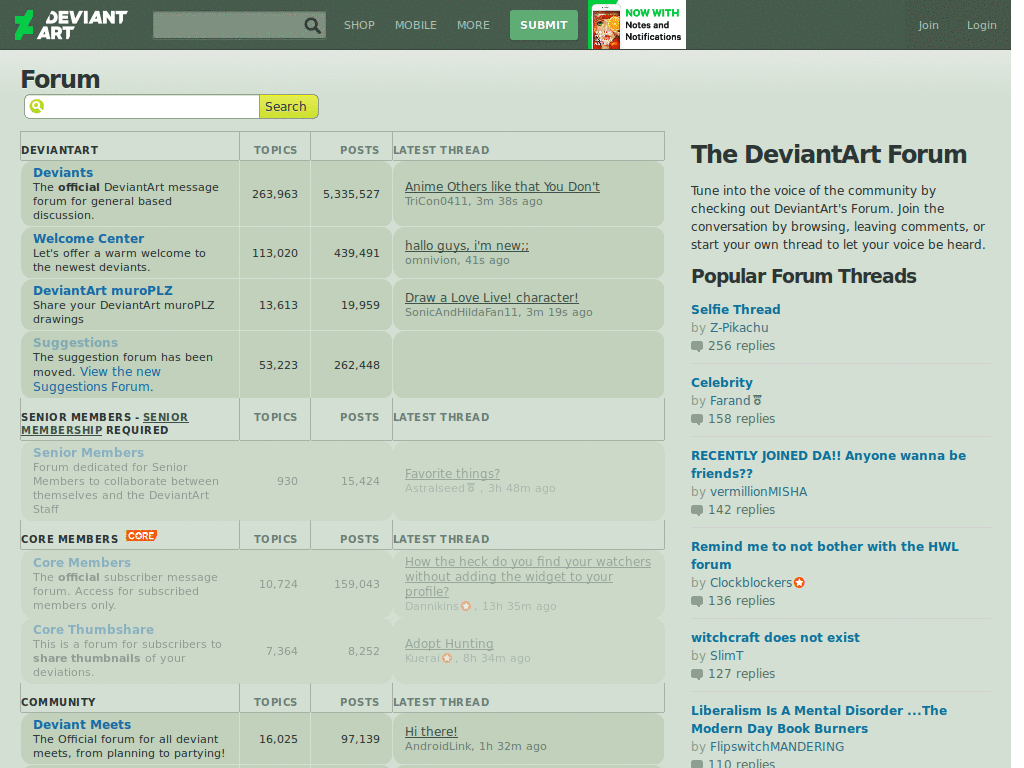
Task: Open the Deviant Meets forum
Action: [x=82, y=724]
